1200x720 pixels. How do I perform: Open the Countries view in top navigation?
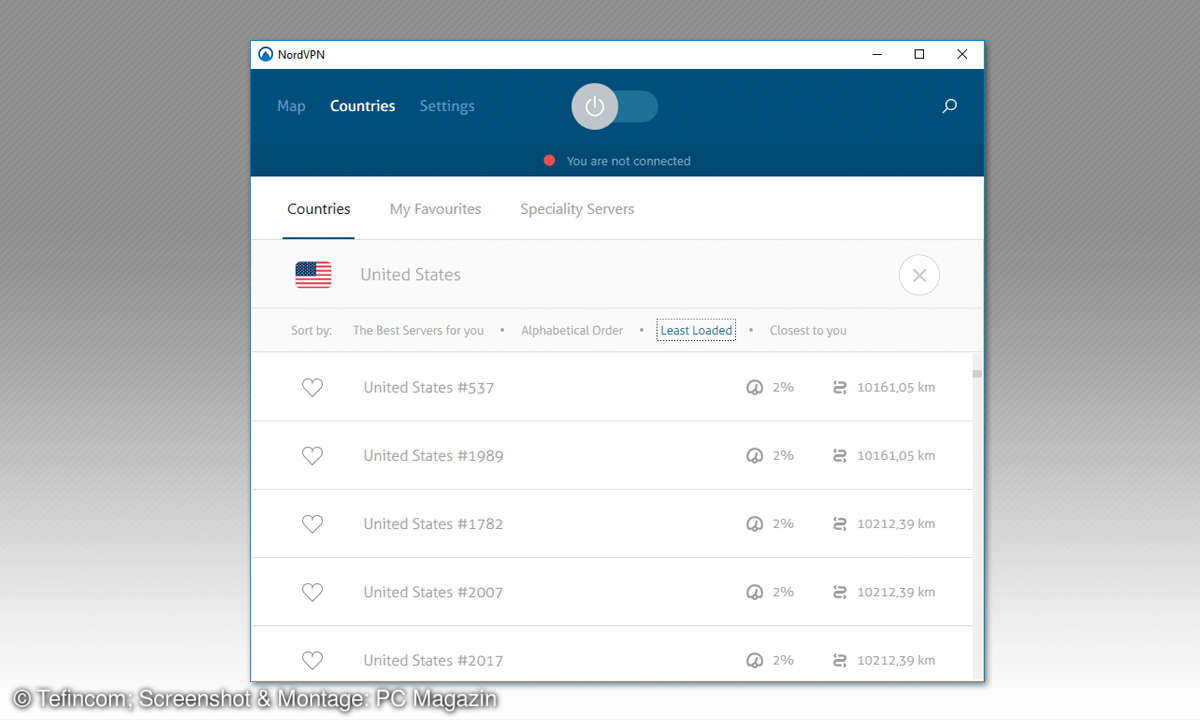coord(362,106)
